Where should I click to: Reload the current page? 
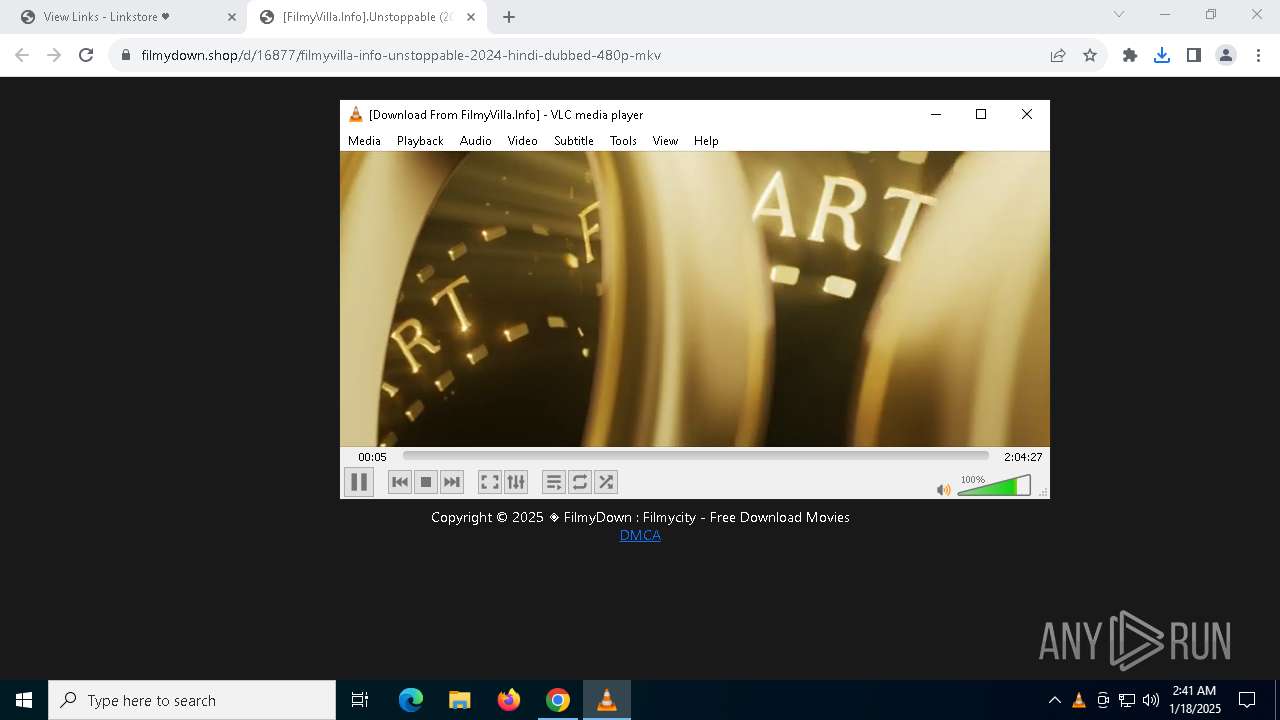coord(86,55)
